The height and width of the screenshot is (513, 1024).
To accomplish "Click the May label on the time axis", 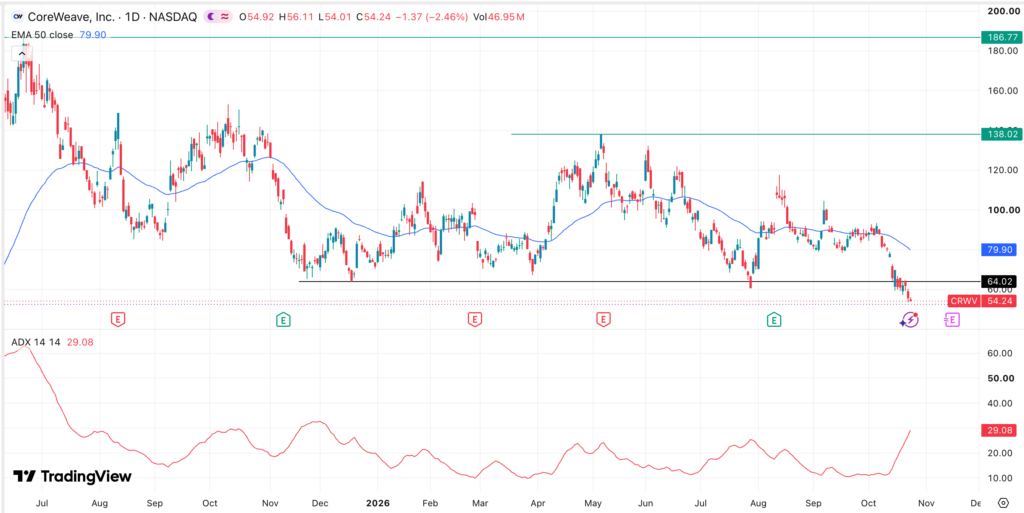I will [592, 503].
